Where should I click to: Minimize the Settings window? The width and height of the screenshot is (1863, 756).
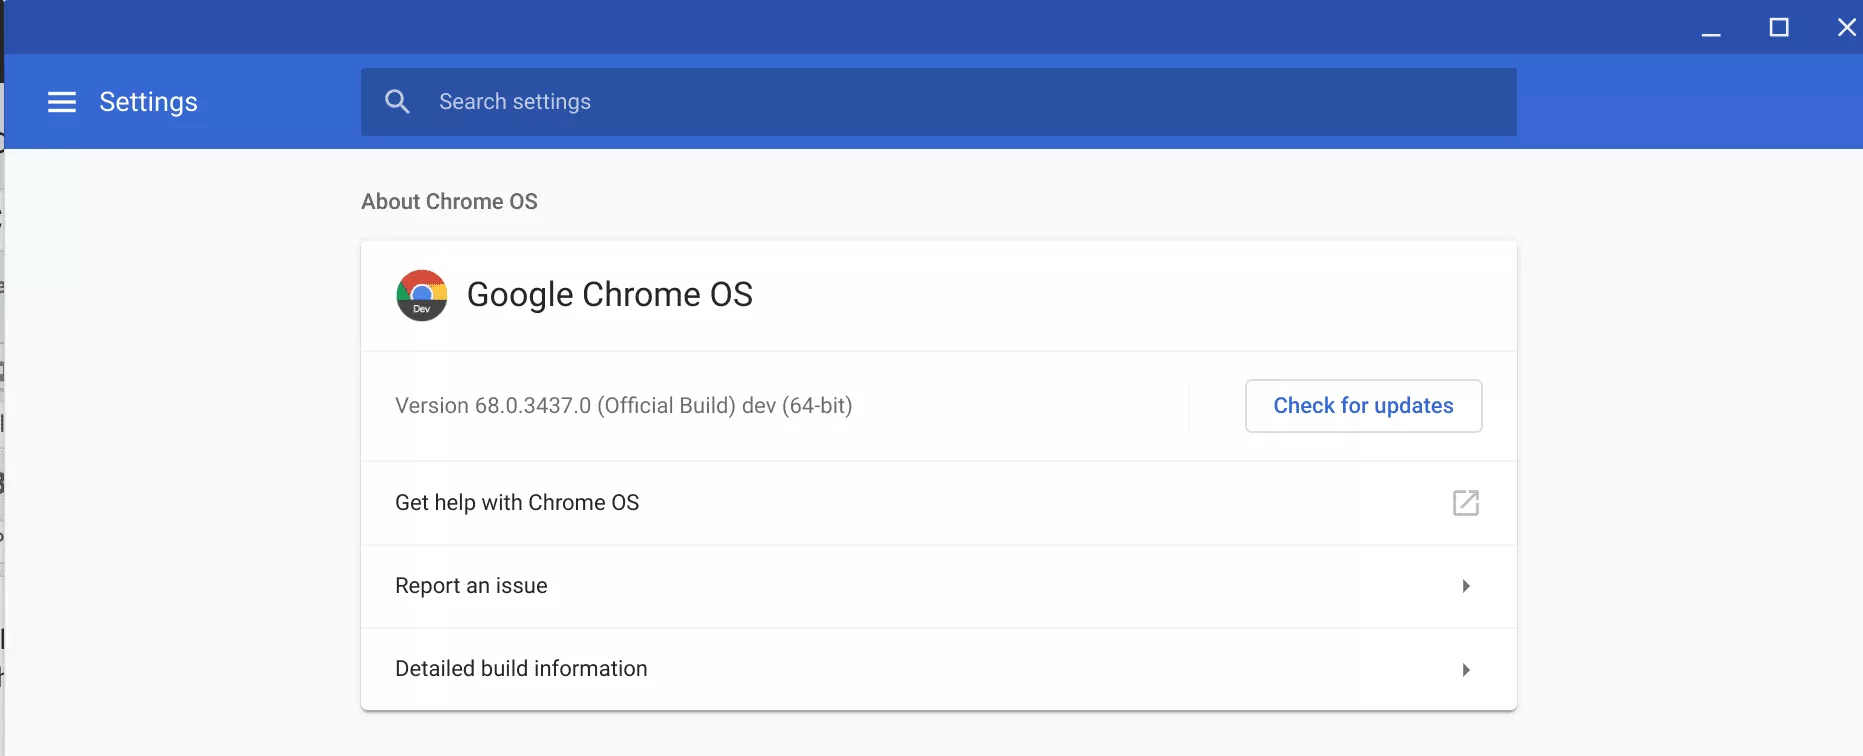pos(1711,28)
